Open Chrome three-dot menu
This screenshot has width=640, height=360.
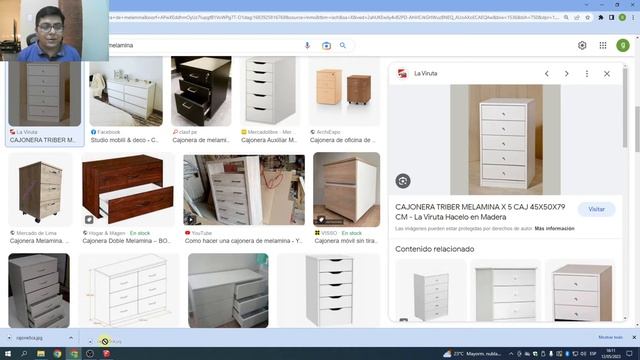tap(633, 18)
